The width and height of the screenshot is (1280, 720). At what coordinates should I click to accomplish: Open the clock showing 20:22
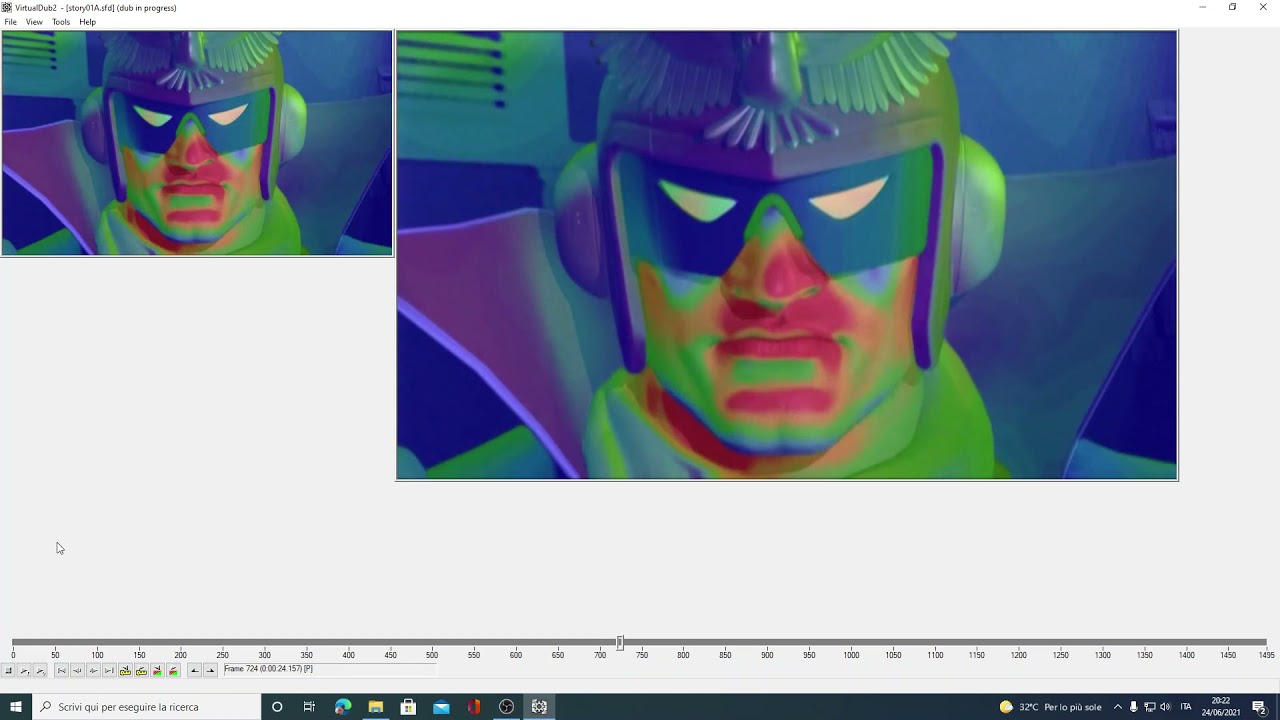(x=1221, y=707)
